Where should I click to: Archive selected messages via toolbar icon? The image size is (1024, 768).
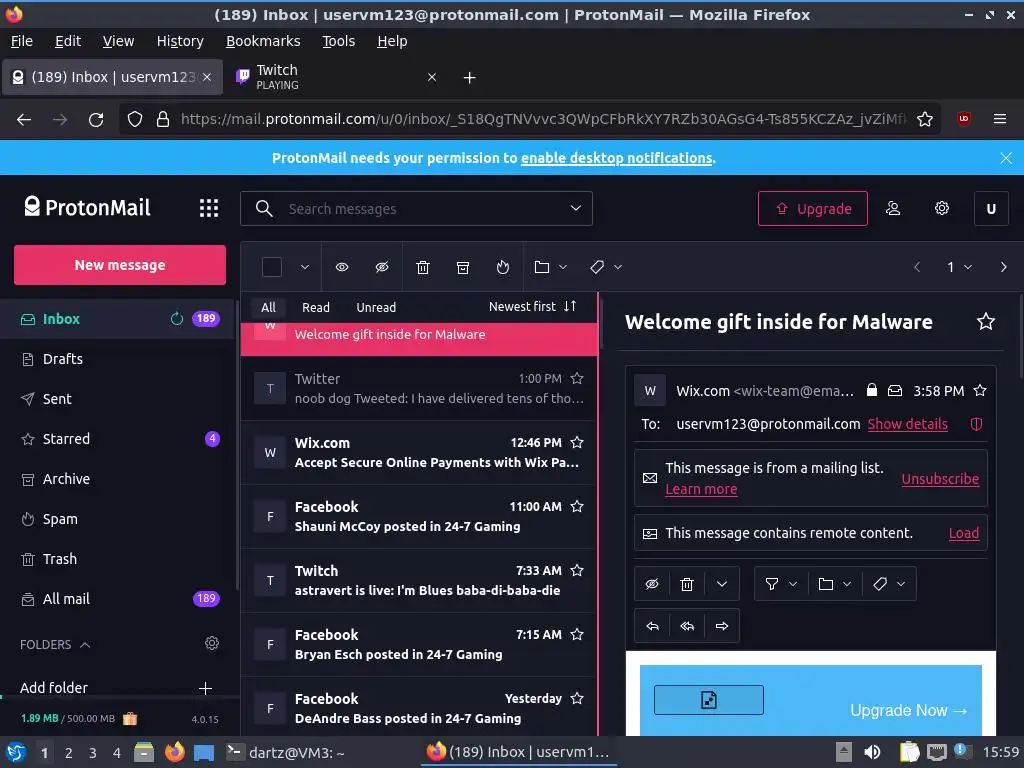(x=463, y=267)
